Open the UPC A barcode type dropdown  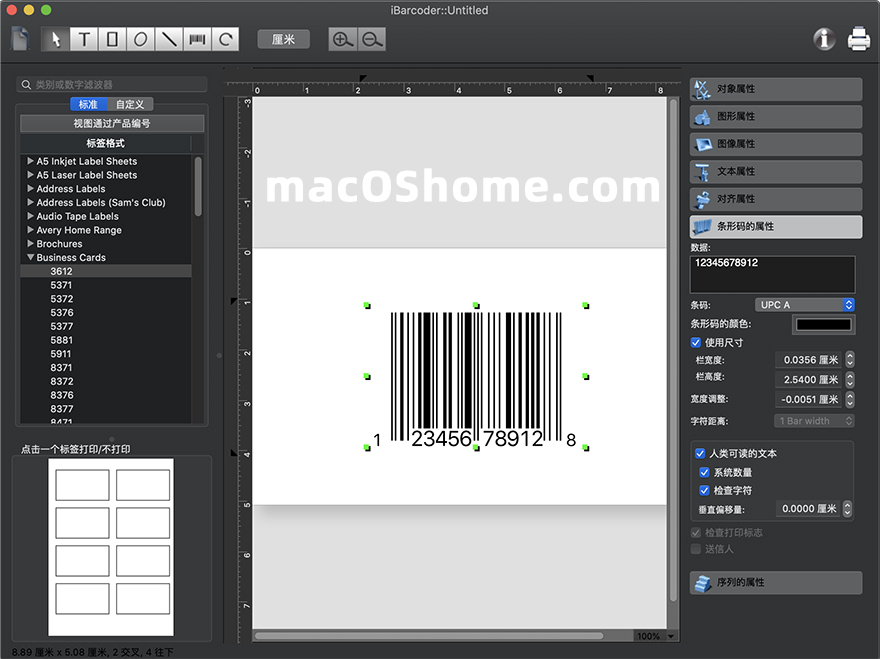pyautogui.click(x=804, y=305)
